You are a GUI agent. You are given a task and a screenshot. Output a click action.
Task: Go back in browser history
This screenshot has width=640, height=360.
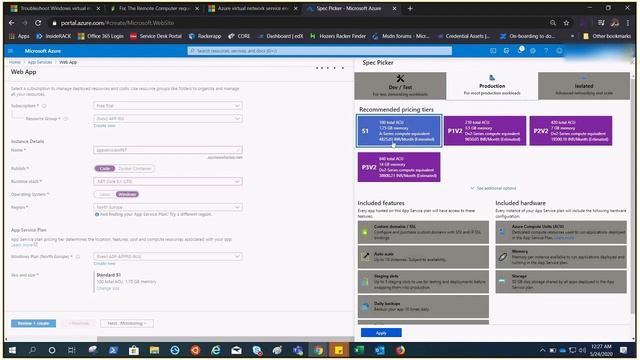(x=11, y=23)
